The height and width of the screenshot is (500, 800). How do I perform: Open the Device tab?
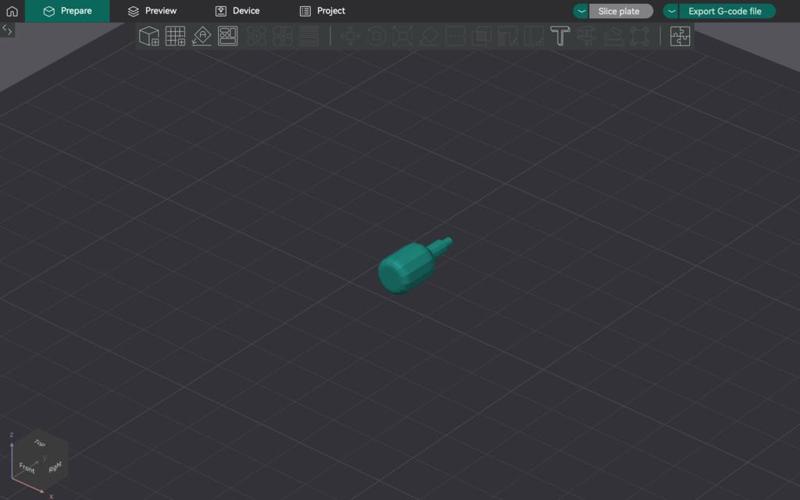237,11
